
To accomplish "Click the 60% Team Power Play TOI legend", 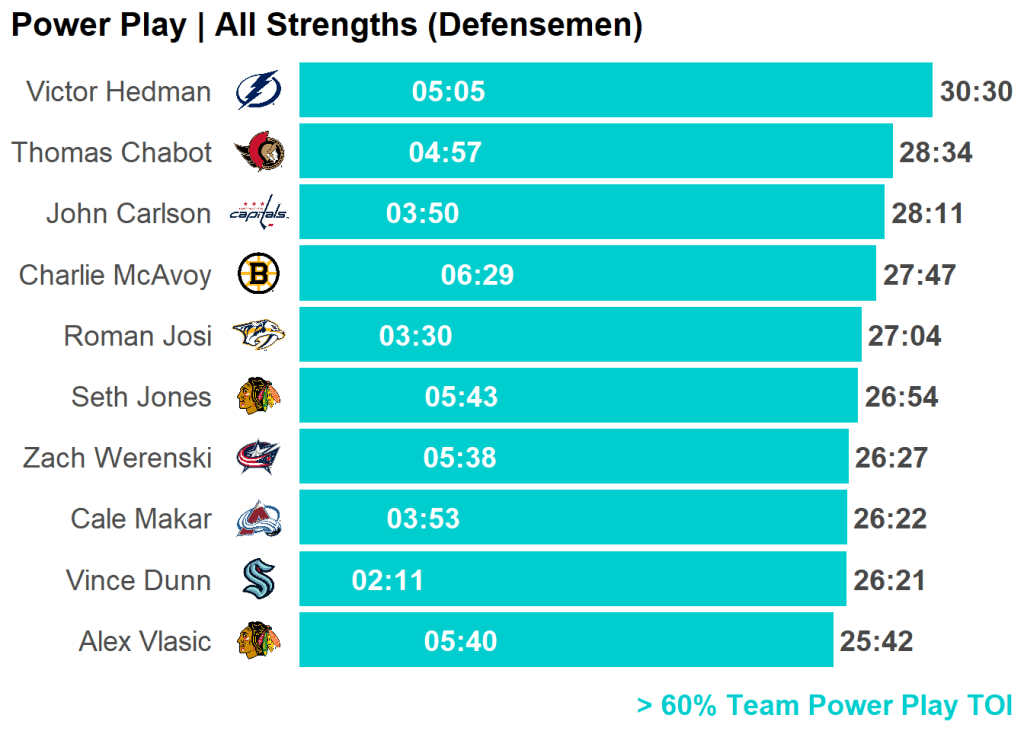I will coord(824,705).
